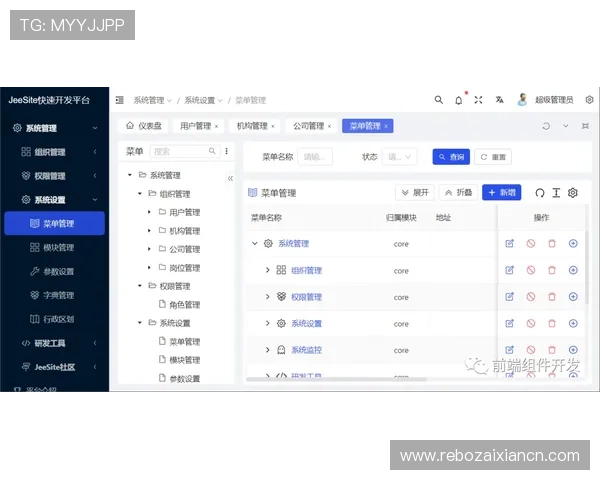
Task: Open the language translation icon
Action: pyautogui.click(x=499, y=100)
